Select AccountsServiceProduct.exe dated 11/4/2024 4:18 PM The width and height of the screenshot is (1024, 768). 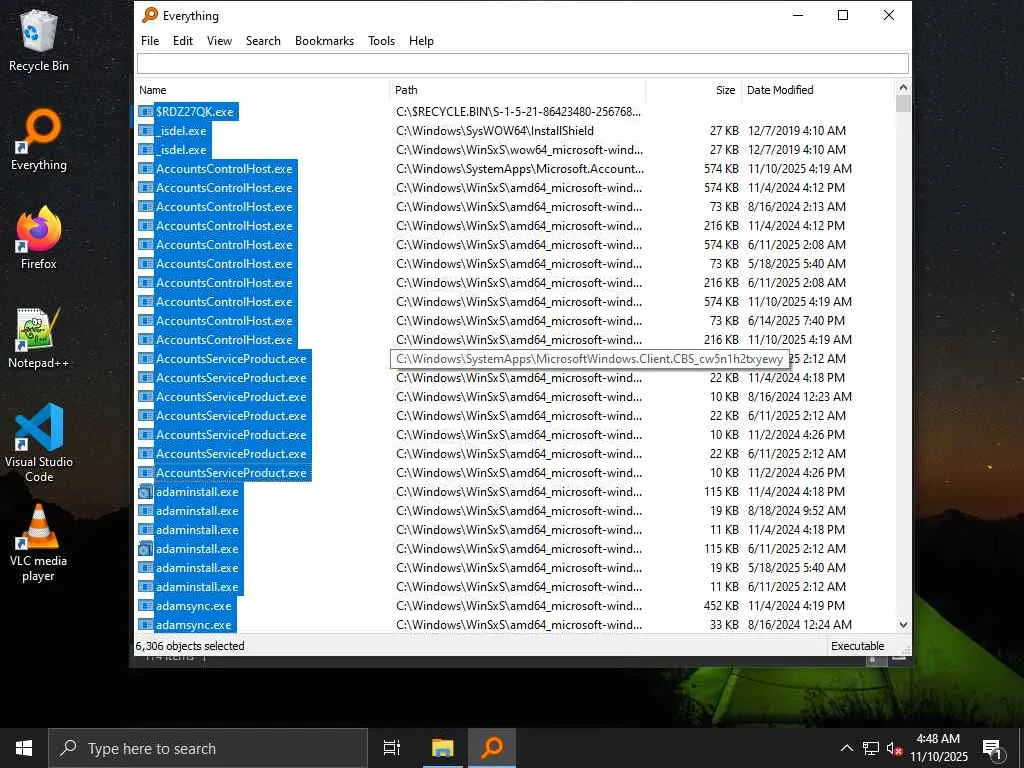[x=231, y=377]
